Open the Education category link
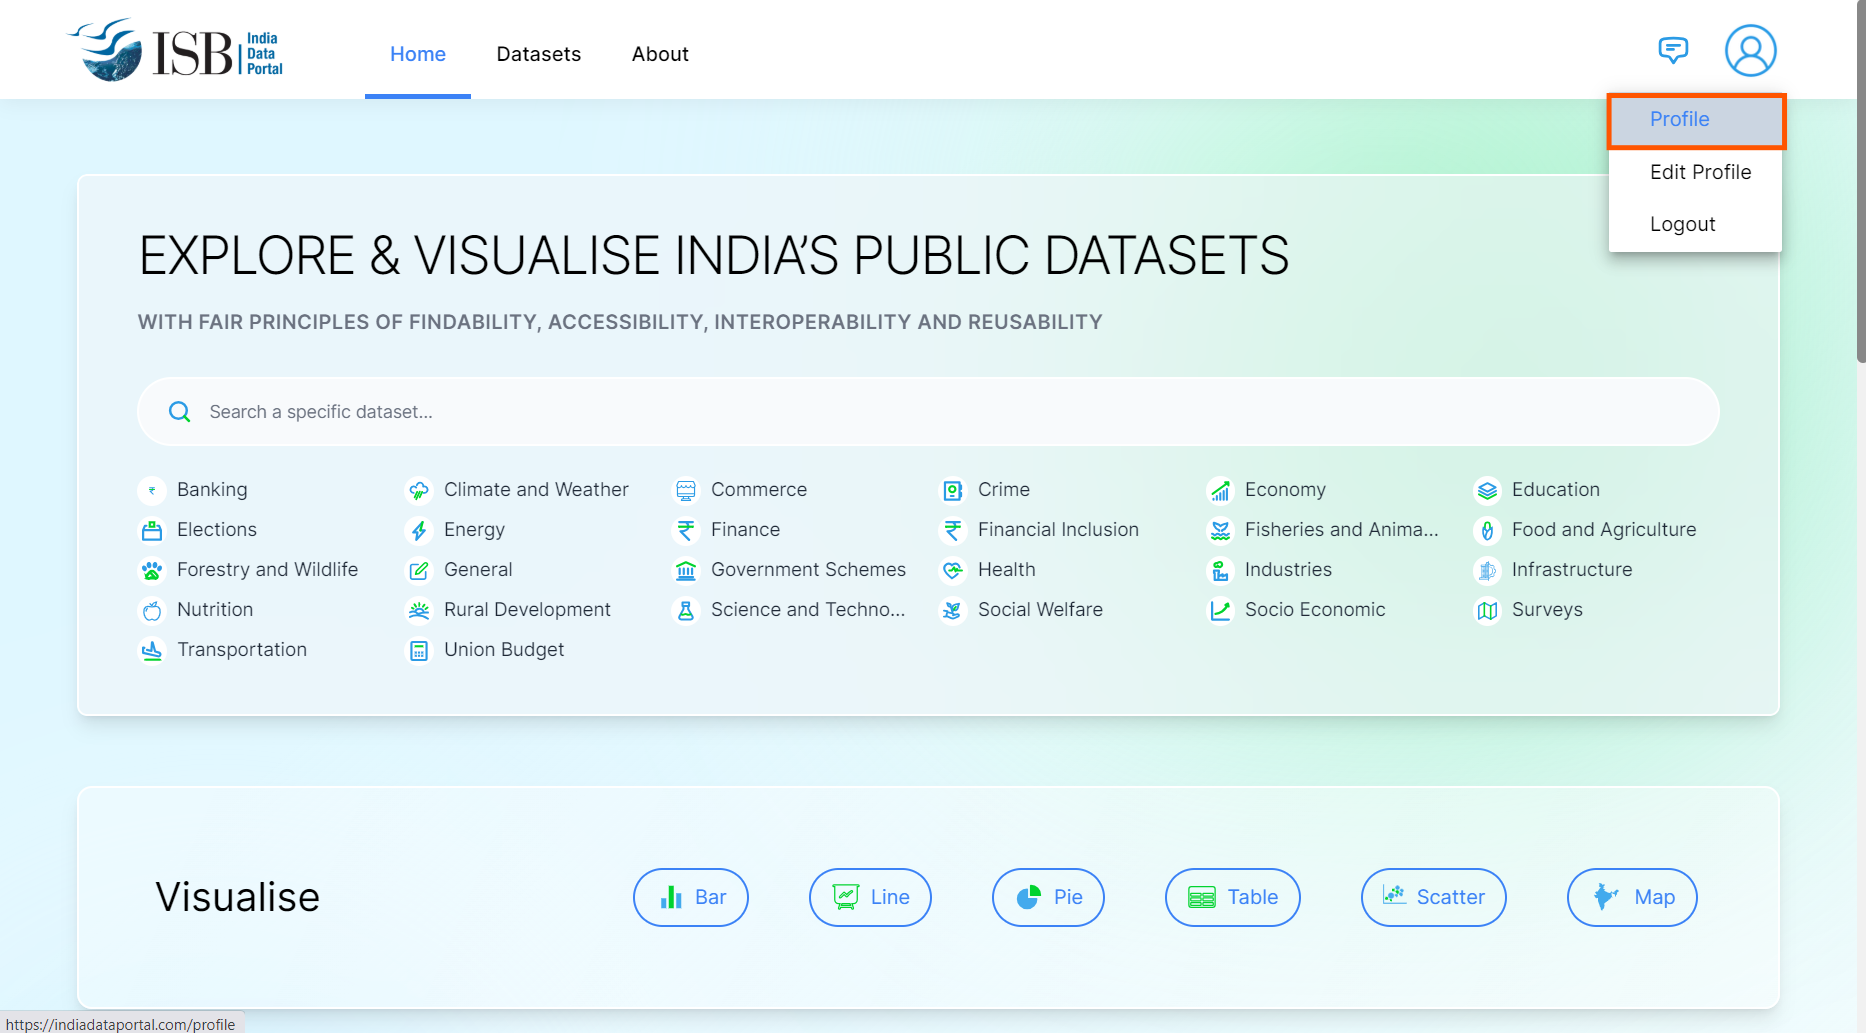Screen dimensions: 1866x1033 tap(1556, 490)
